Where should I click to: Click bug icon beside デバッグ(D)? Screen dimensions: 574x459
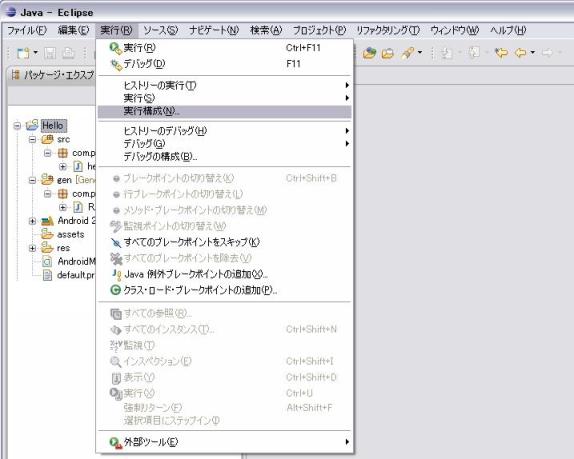(116, 64)
